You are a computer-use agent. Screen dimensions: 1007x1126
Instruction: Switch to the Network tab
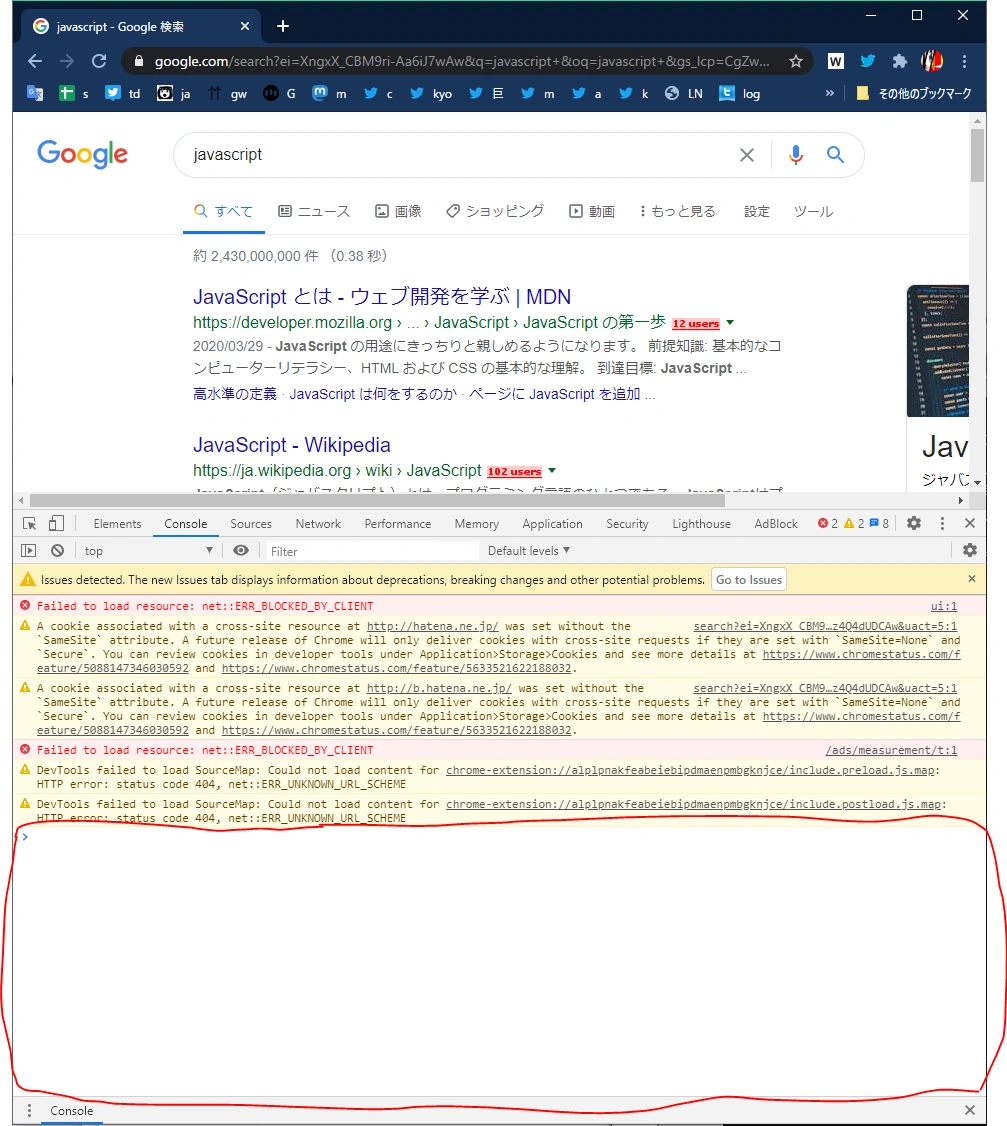point(318,524)
